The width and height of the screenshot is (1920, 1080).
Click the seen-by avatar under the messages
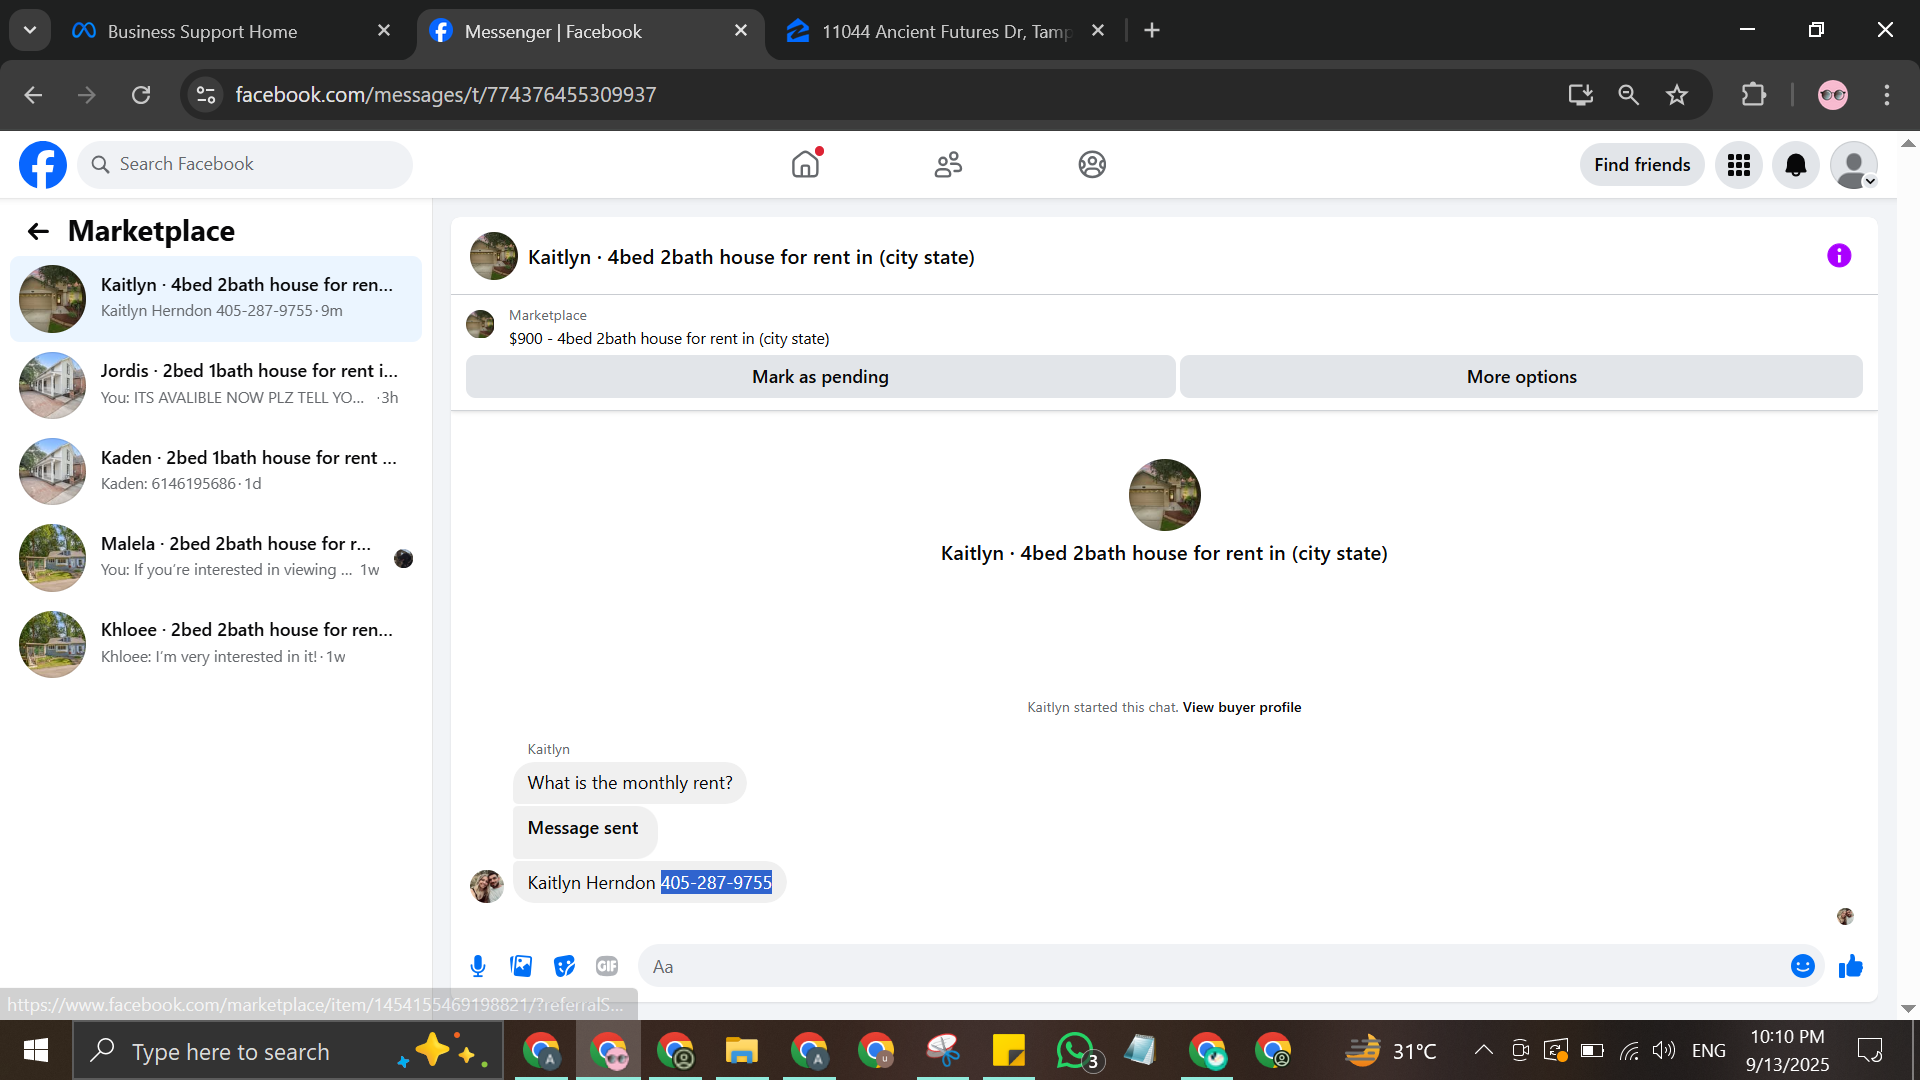pyautogui.click(x=1845, y=917)
